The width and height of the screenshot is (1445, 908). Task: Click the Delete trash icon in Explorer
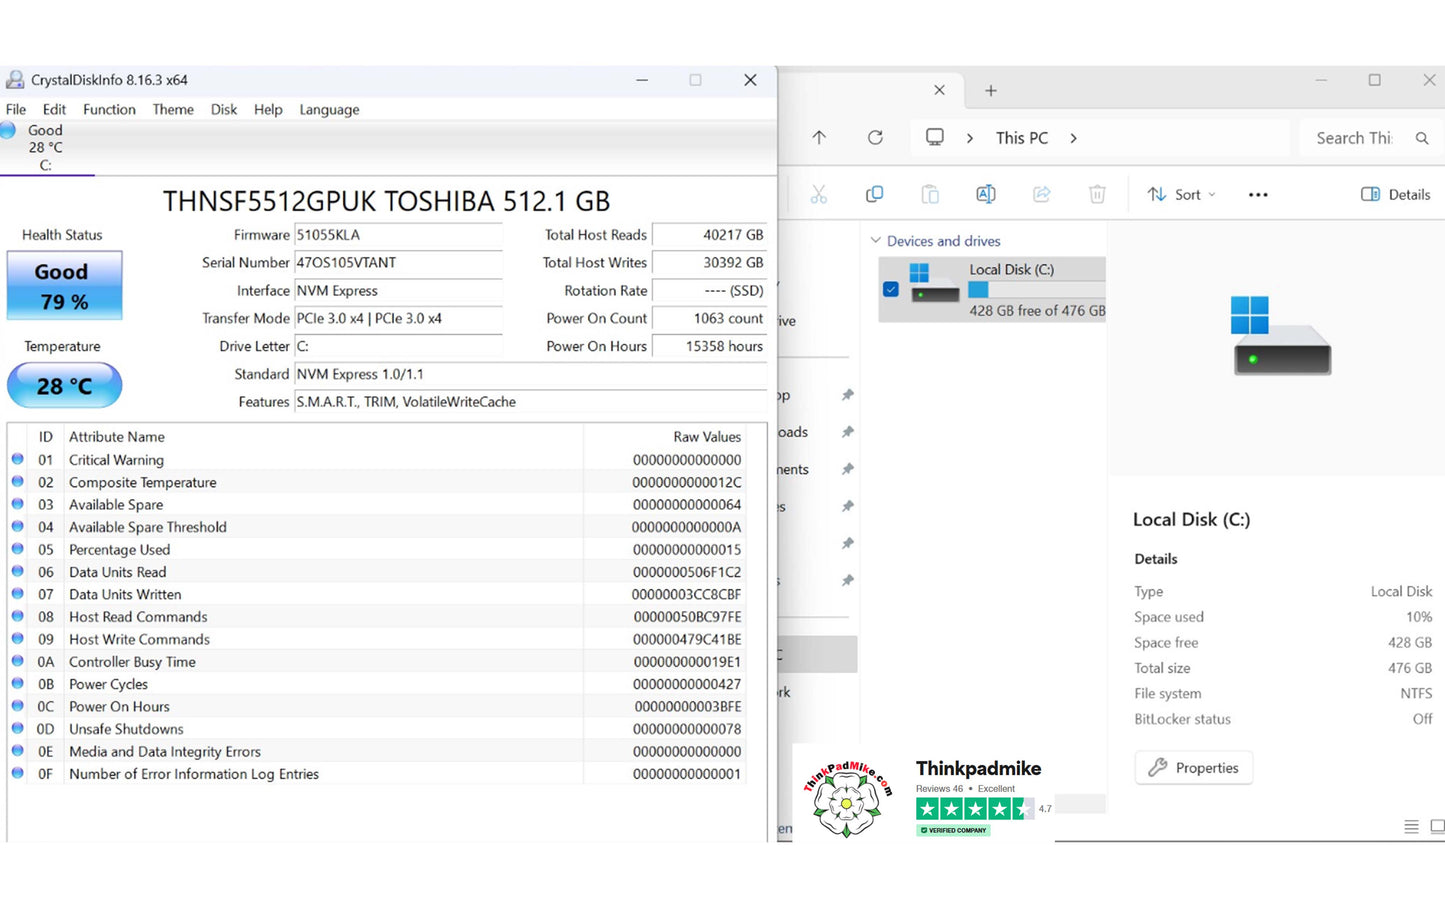(1097, 194)
